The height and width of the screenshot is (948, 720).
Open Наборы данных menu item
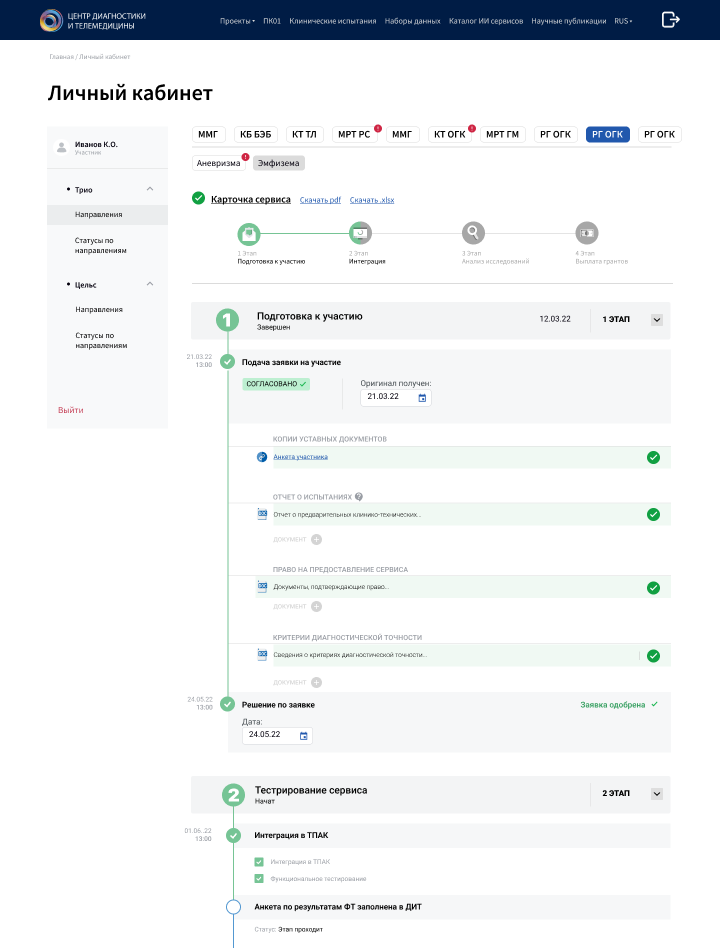click(412, 21)
